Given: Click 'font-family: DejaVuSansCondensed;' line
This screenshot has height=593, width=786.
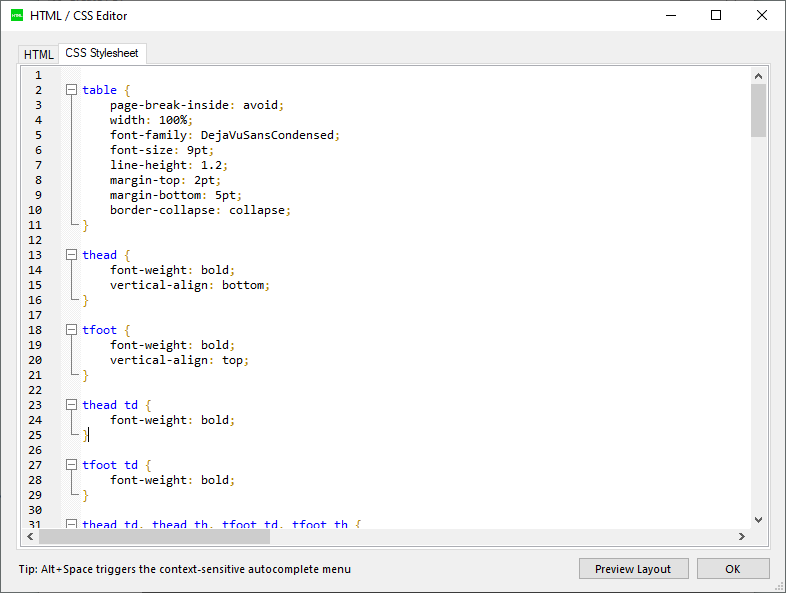Looking at the screenshot, I should [225, 135].
